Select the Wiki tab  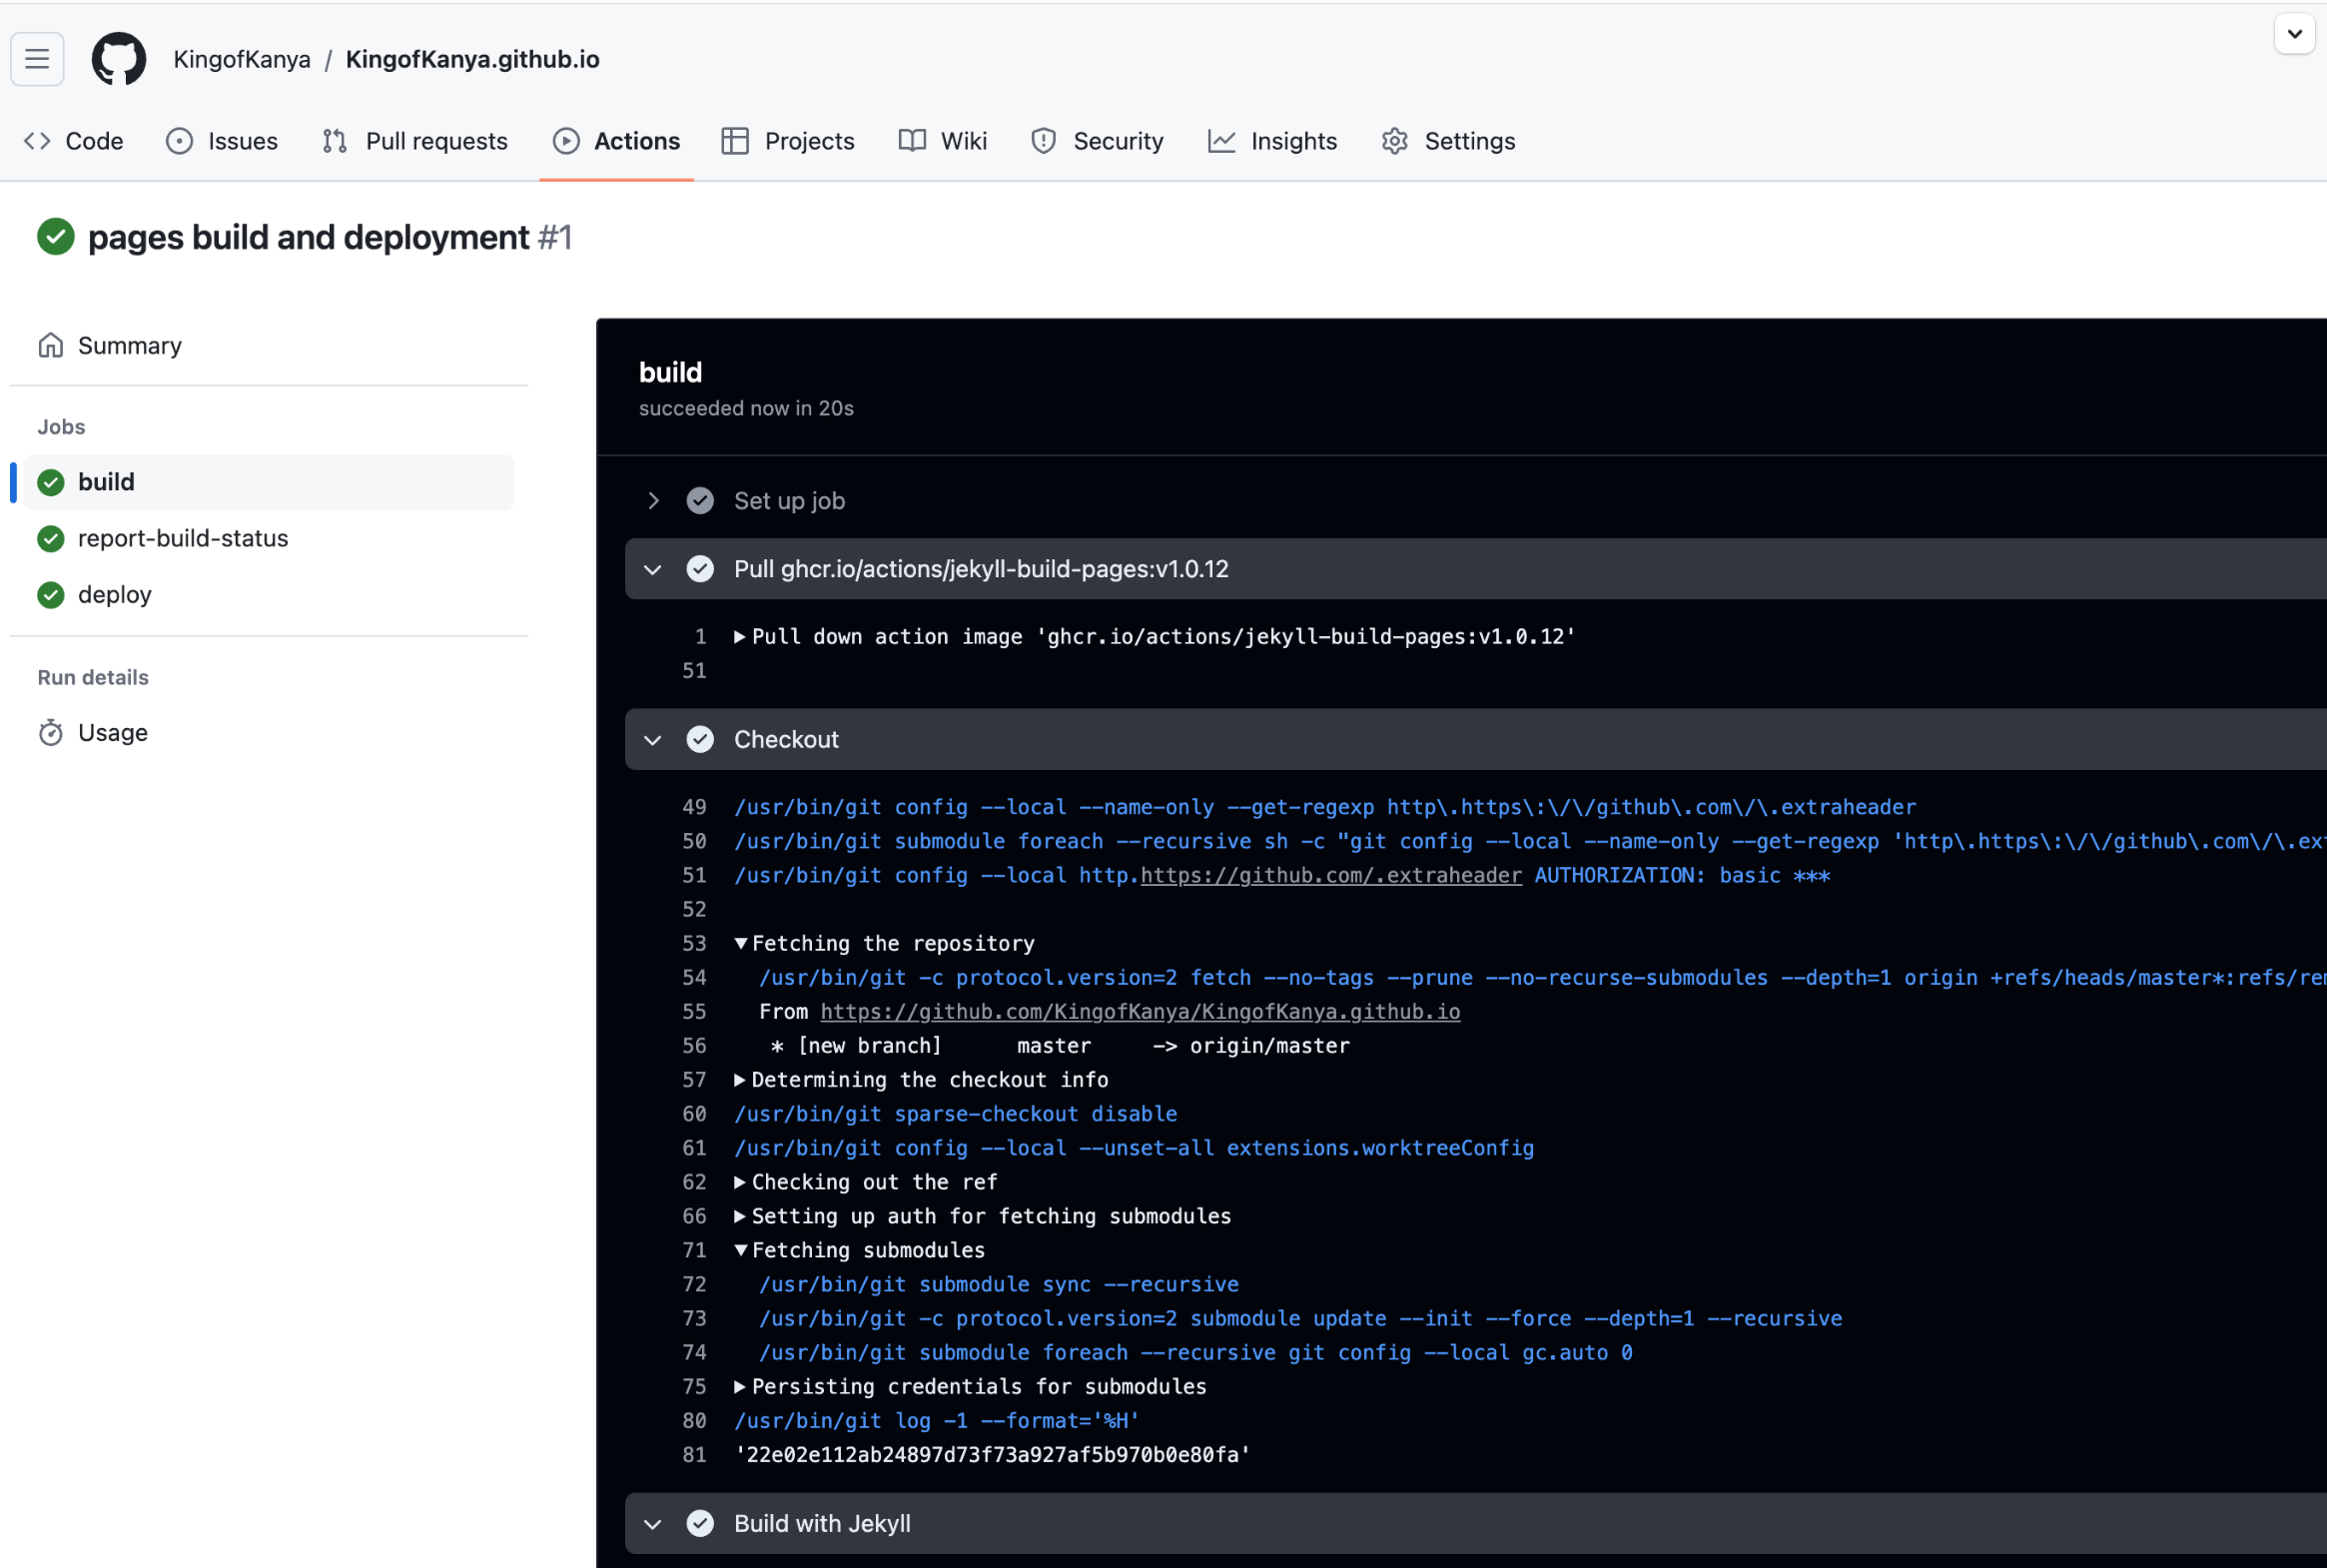(x=963, y=140)
